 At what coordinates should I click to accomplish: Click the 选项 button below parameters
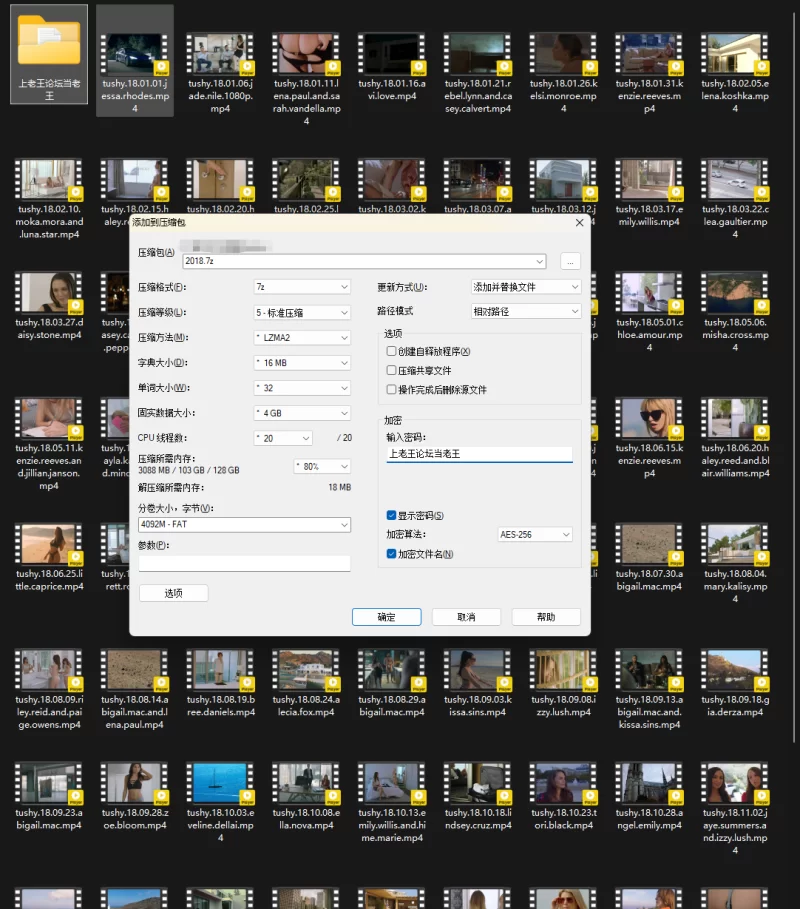173,593
